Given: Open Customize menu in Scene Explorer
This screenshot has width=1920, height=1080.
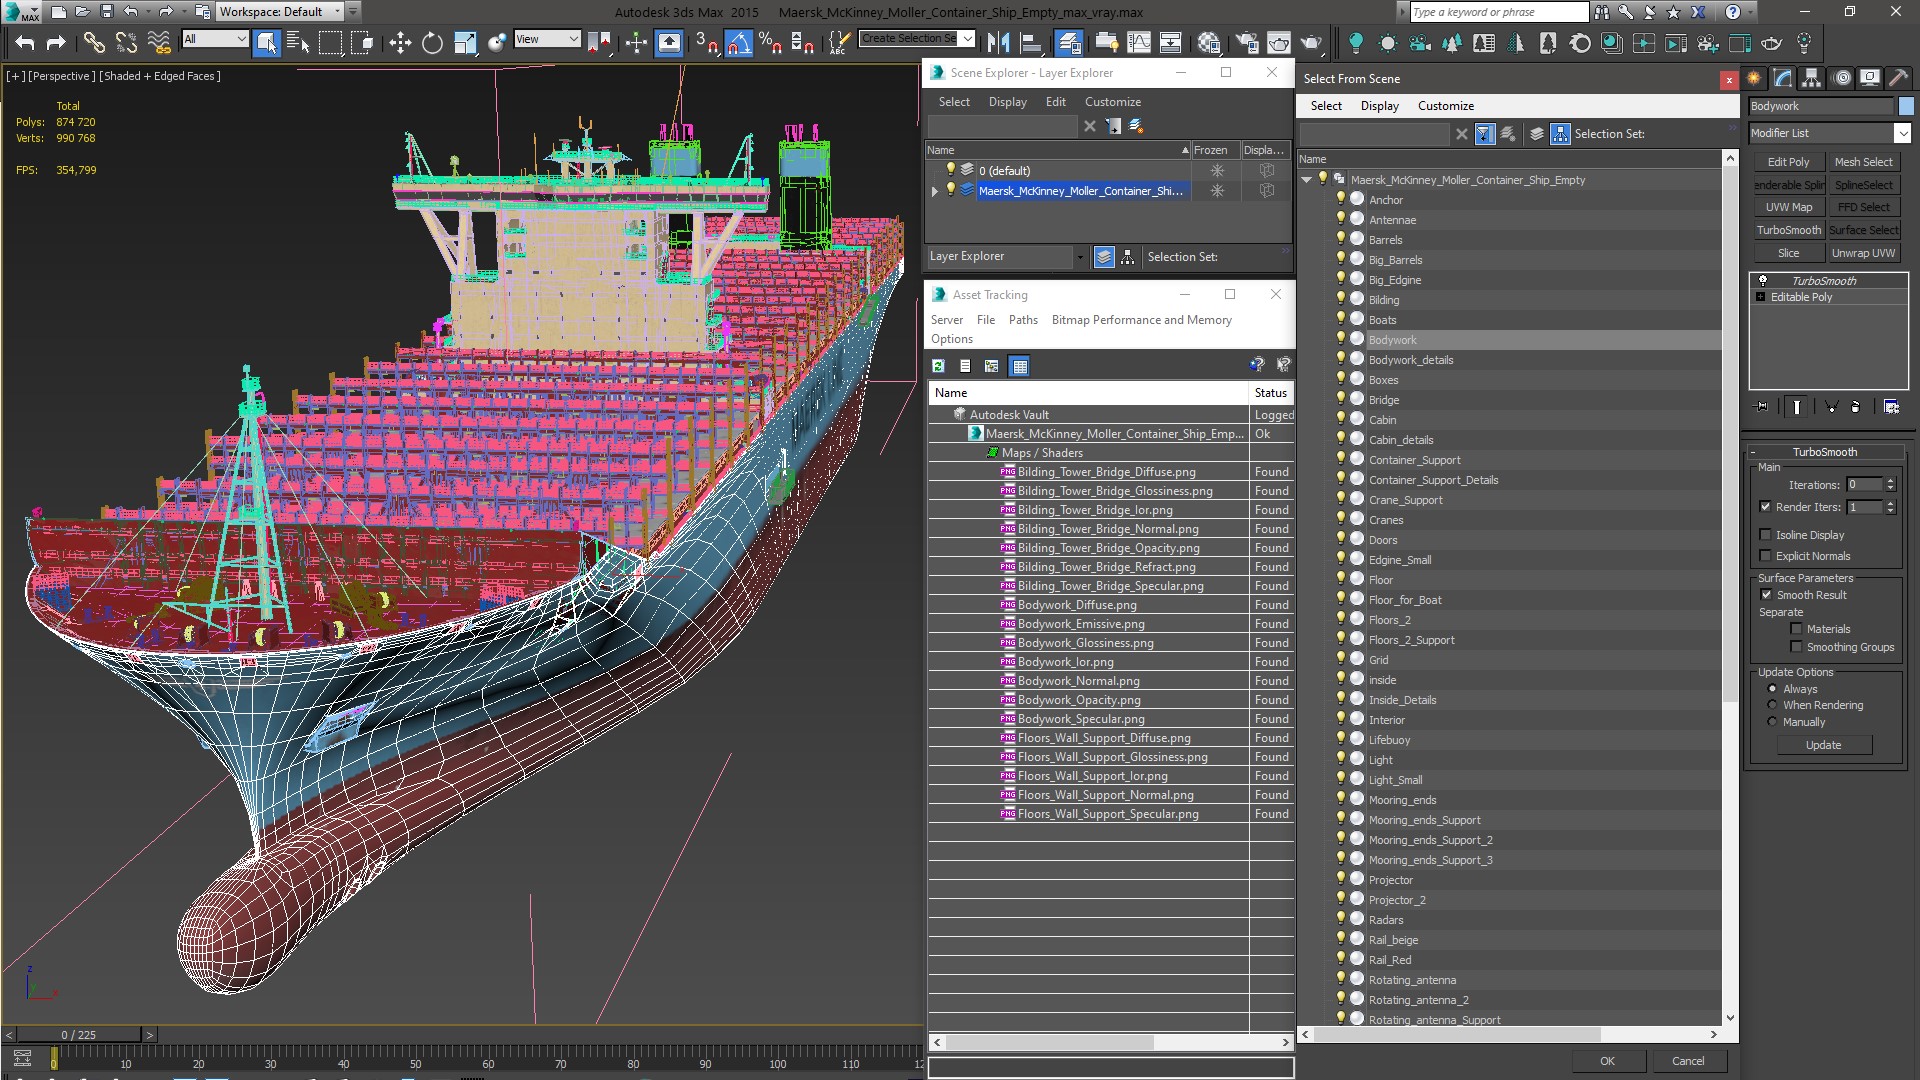Looking at the screenshot, I should pos(1112,102).
